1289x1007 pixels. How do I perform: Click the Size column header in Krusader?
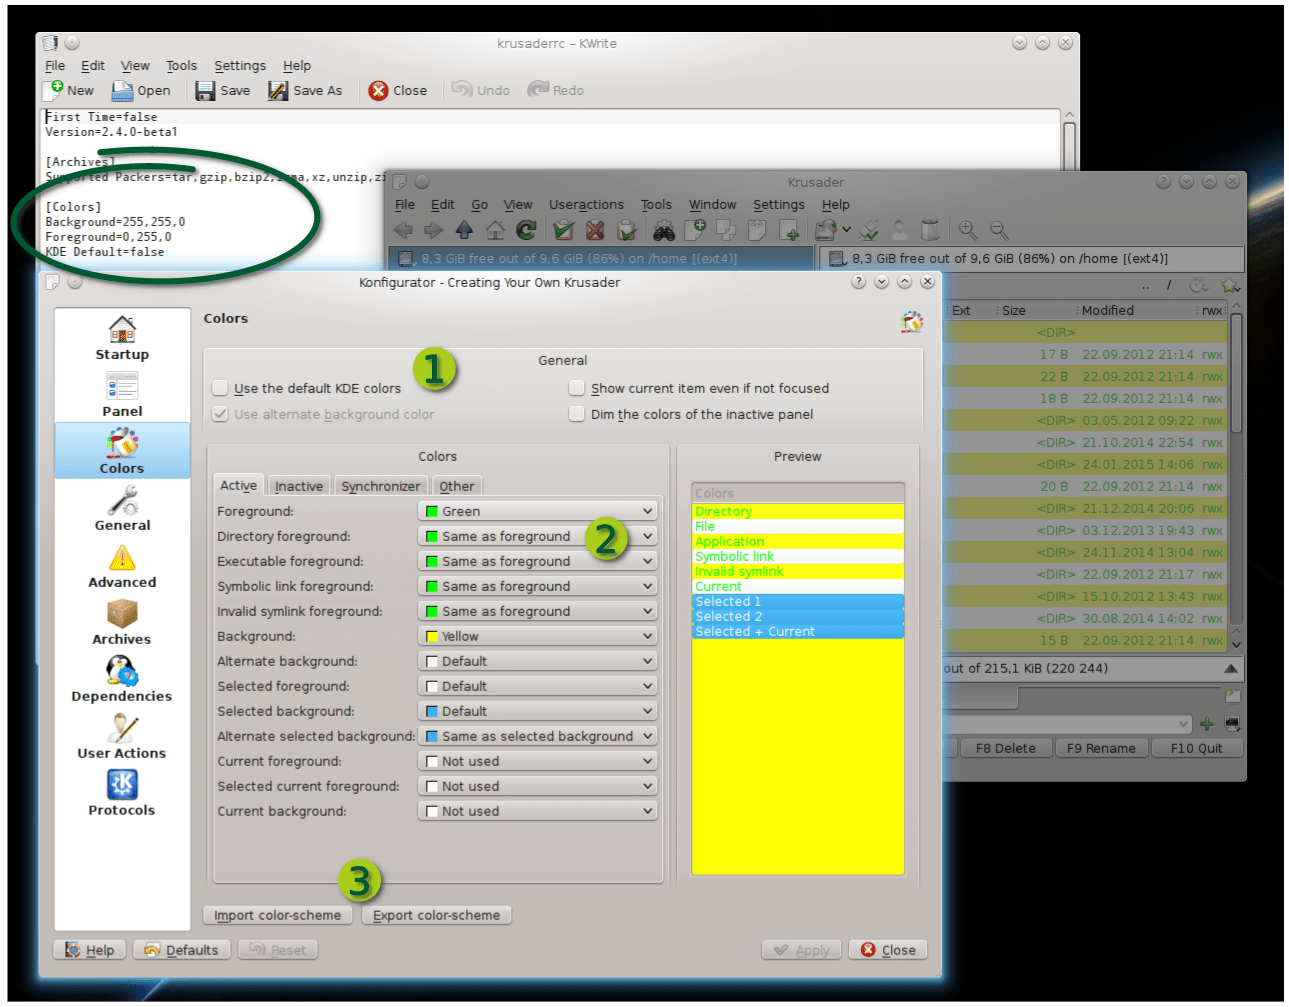[x=1035, y=311]
